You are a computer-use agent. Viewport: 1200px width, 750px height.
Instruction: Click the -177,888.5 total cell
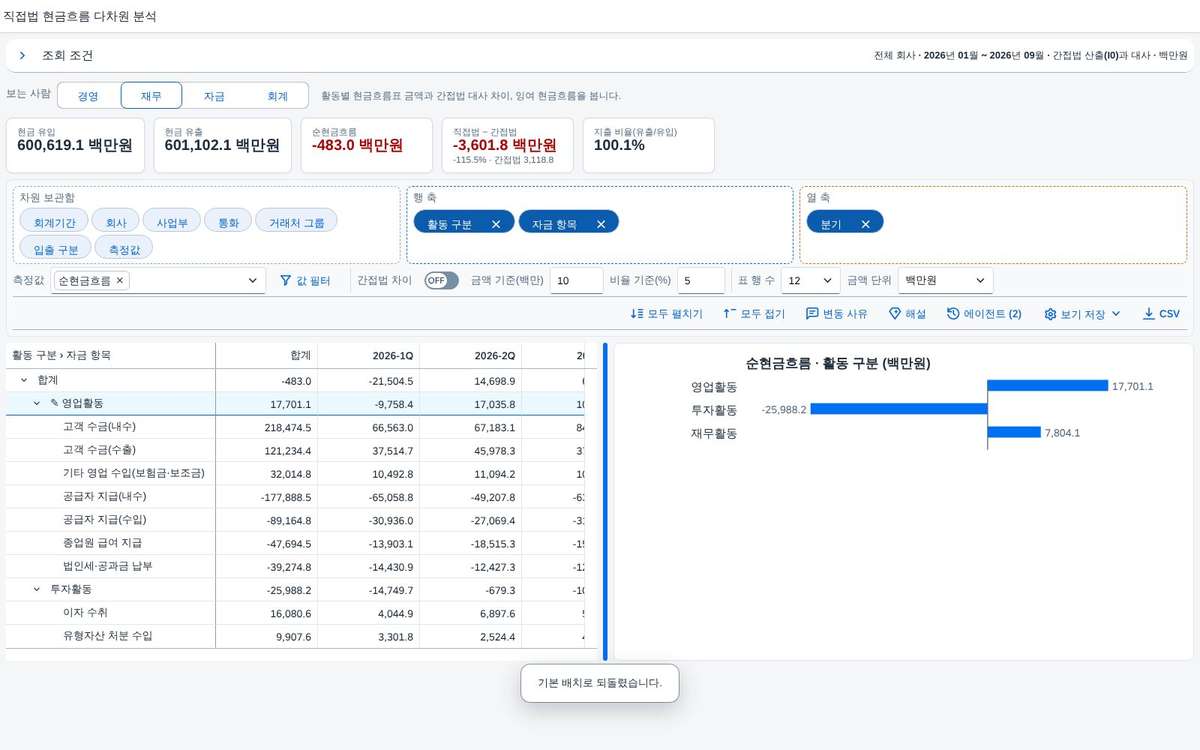tap(268, 496)
